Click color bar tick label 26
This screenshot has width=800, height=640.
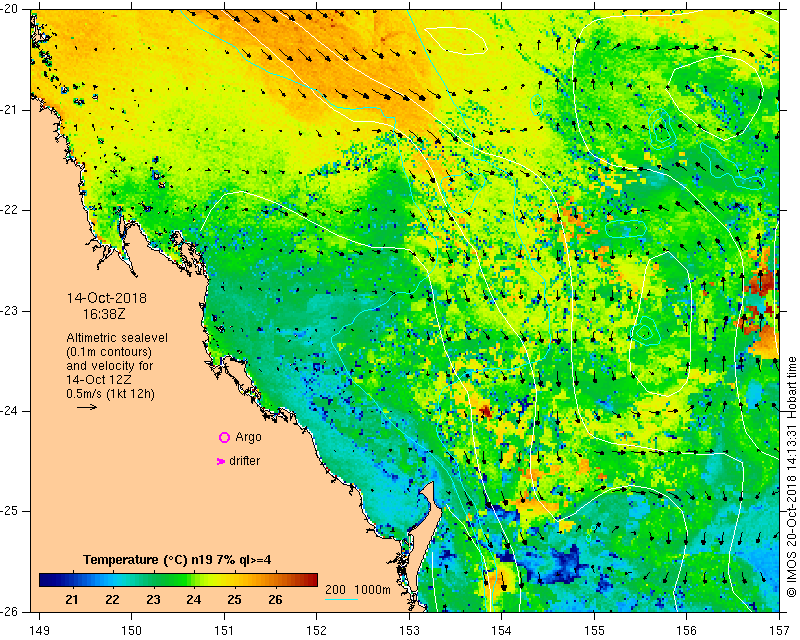click(x=276, y=600)
